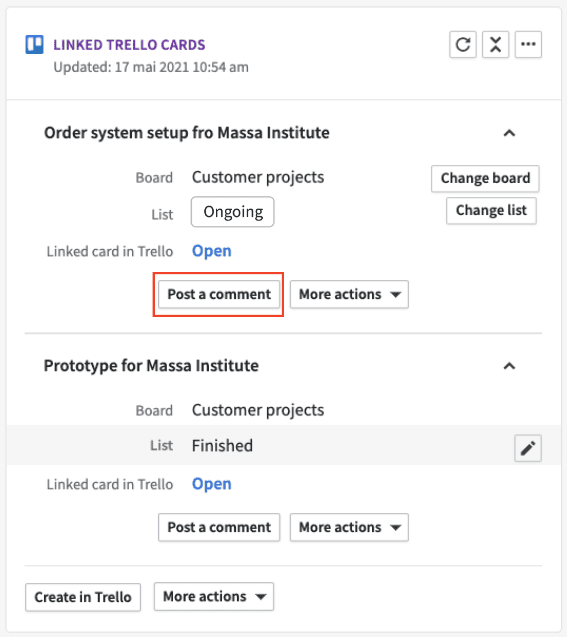Click the Ongoing list value box

coord(233,212)
